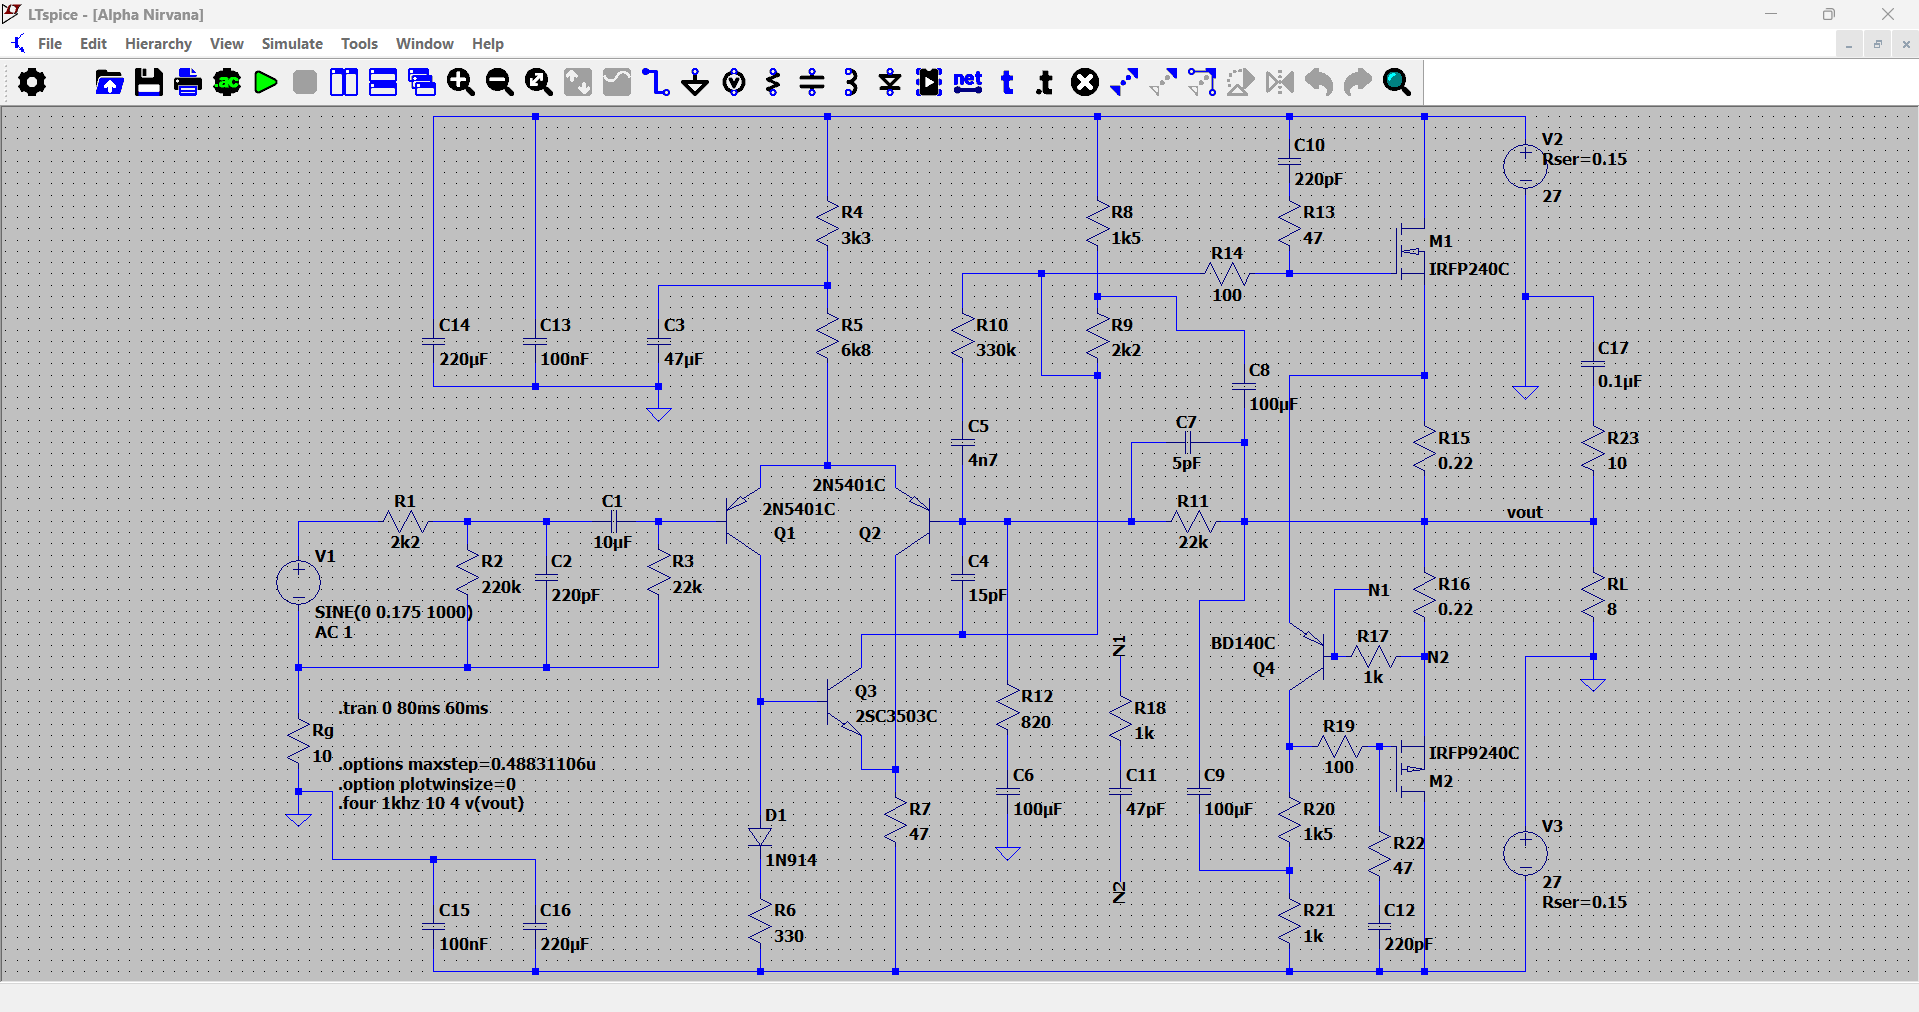Click the Redo arrow

(x=1358, y=82)
